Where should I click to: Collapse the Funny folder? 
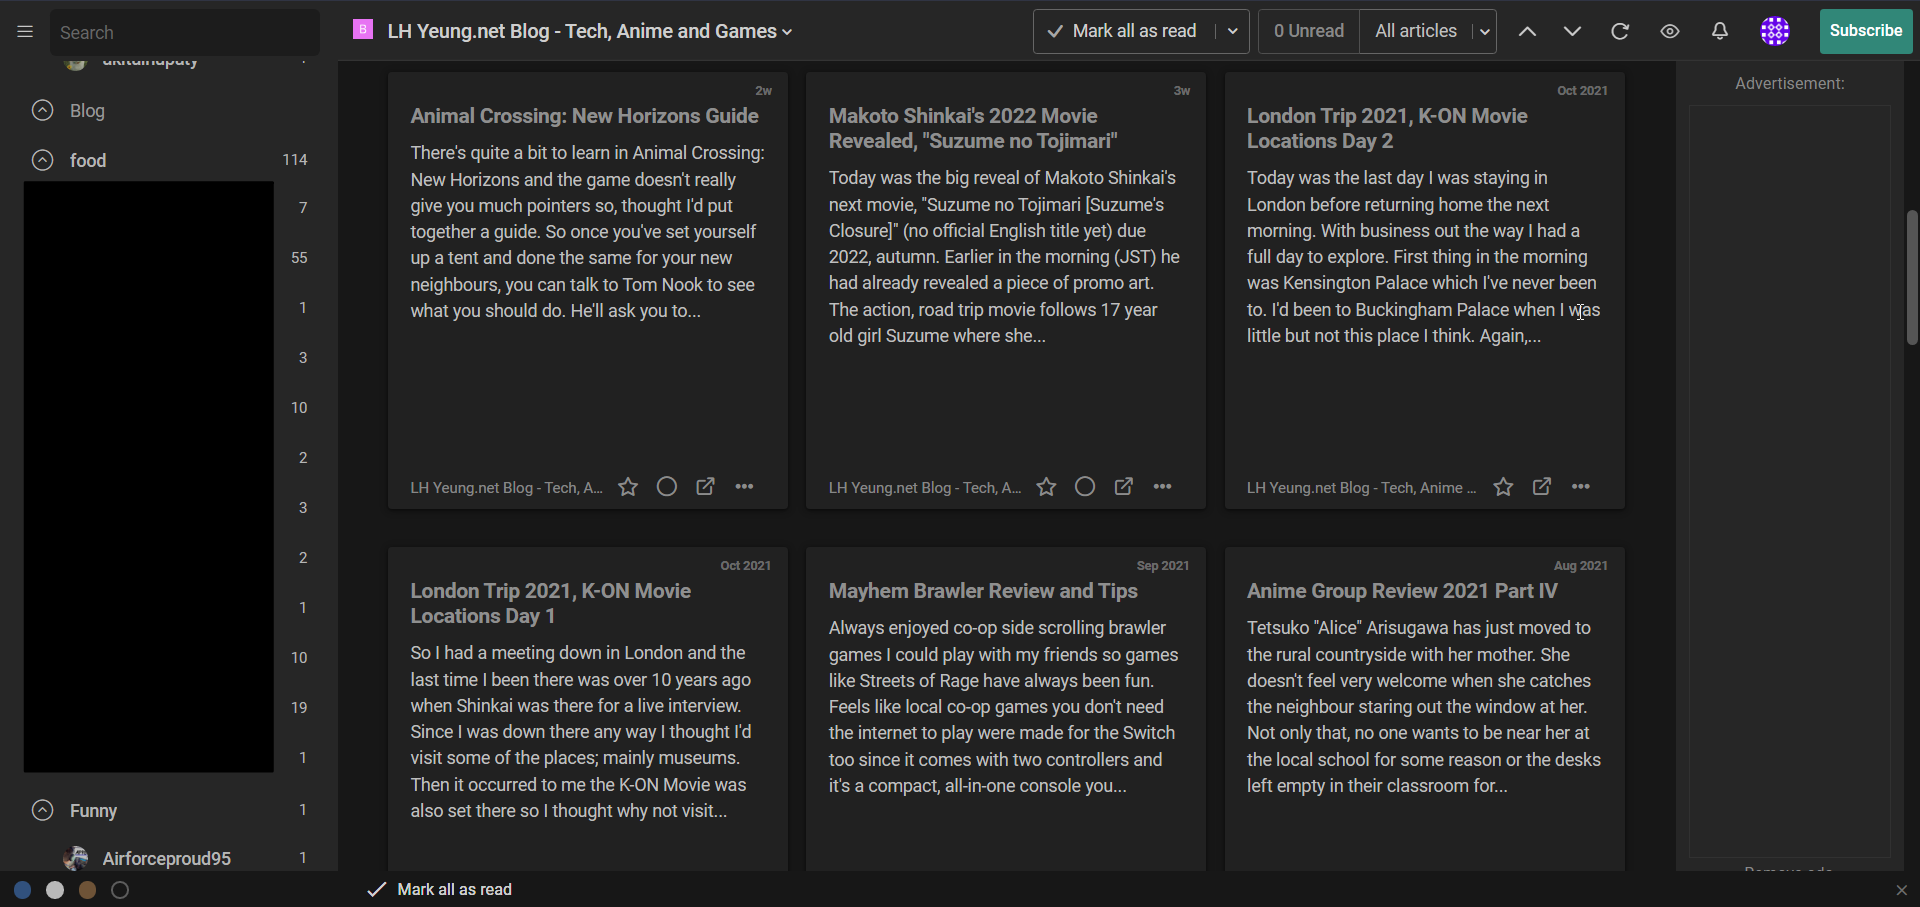(42, 810)
